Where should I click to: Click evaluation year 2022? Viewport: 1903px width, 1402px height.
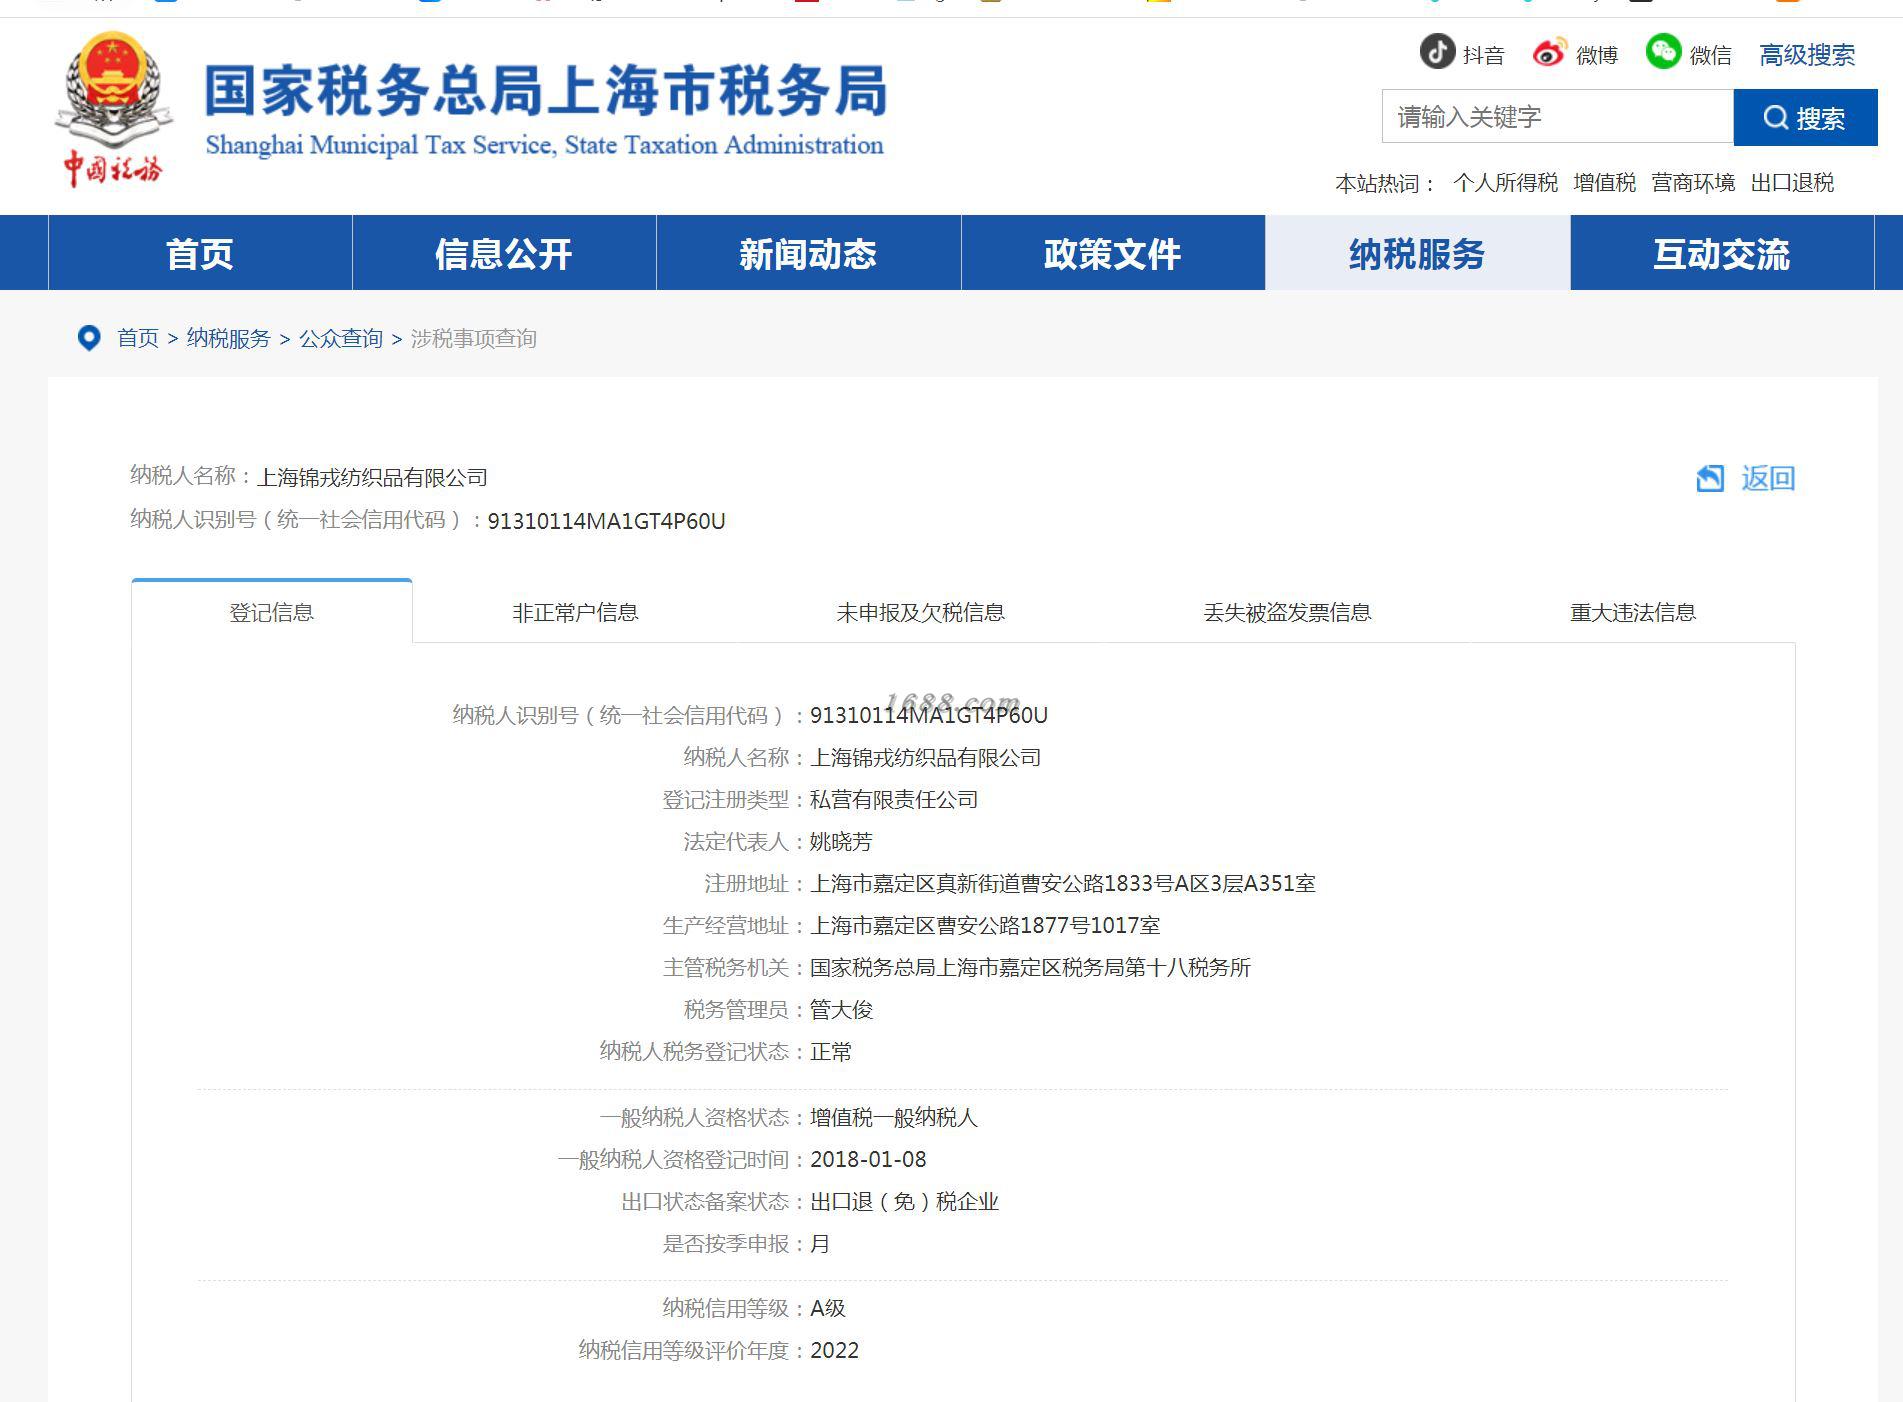(834, 1350)
